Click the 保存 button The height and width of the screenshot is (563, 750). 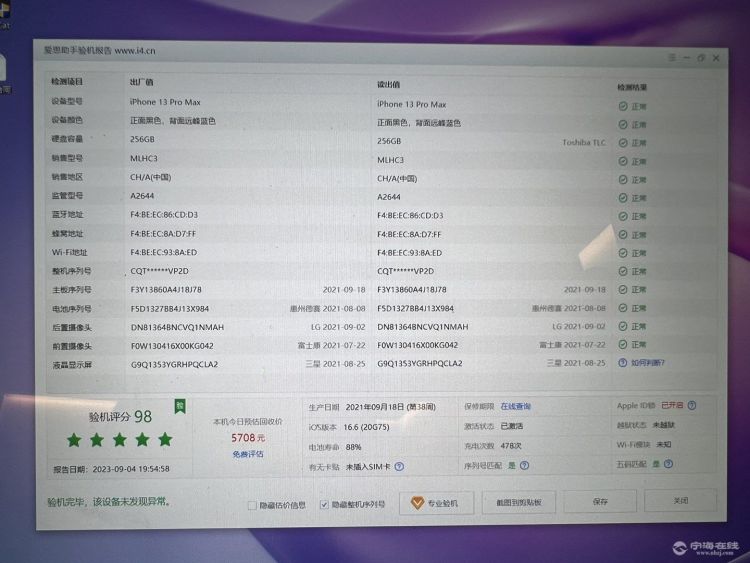tap(600, 501)
